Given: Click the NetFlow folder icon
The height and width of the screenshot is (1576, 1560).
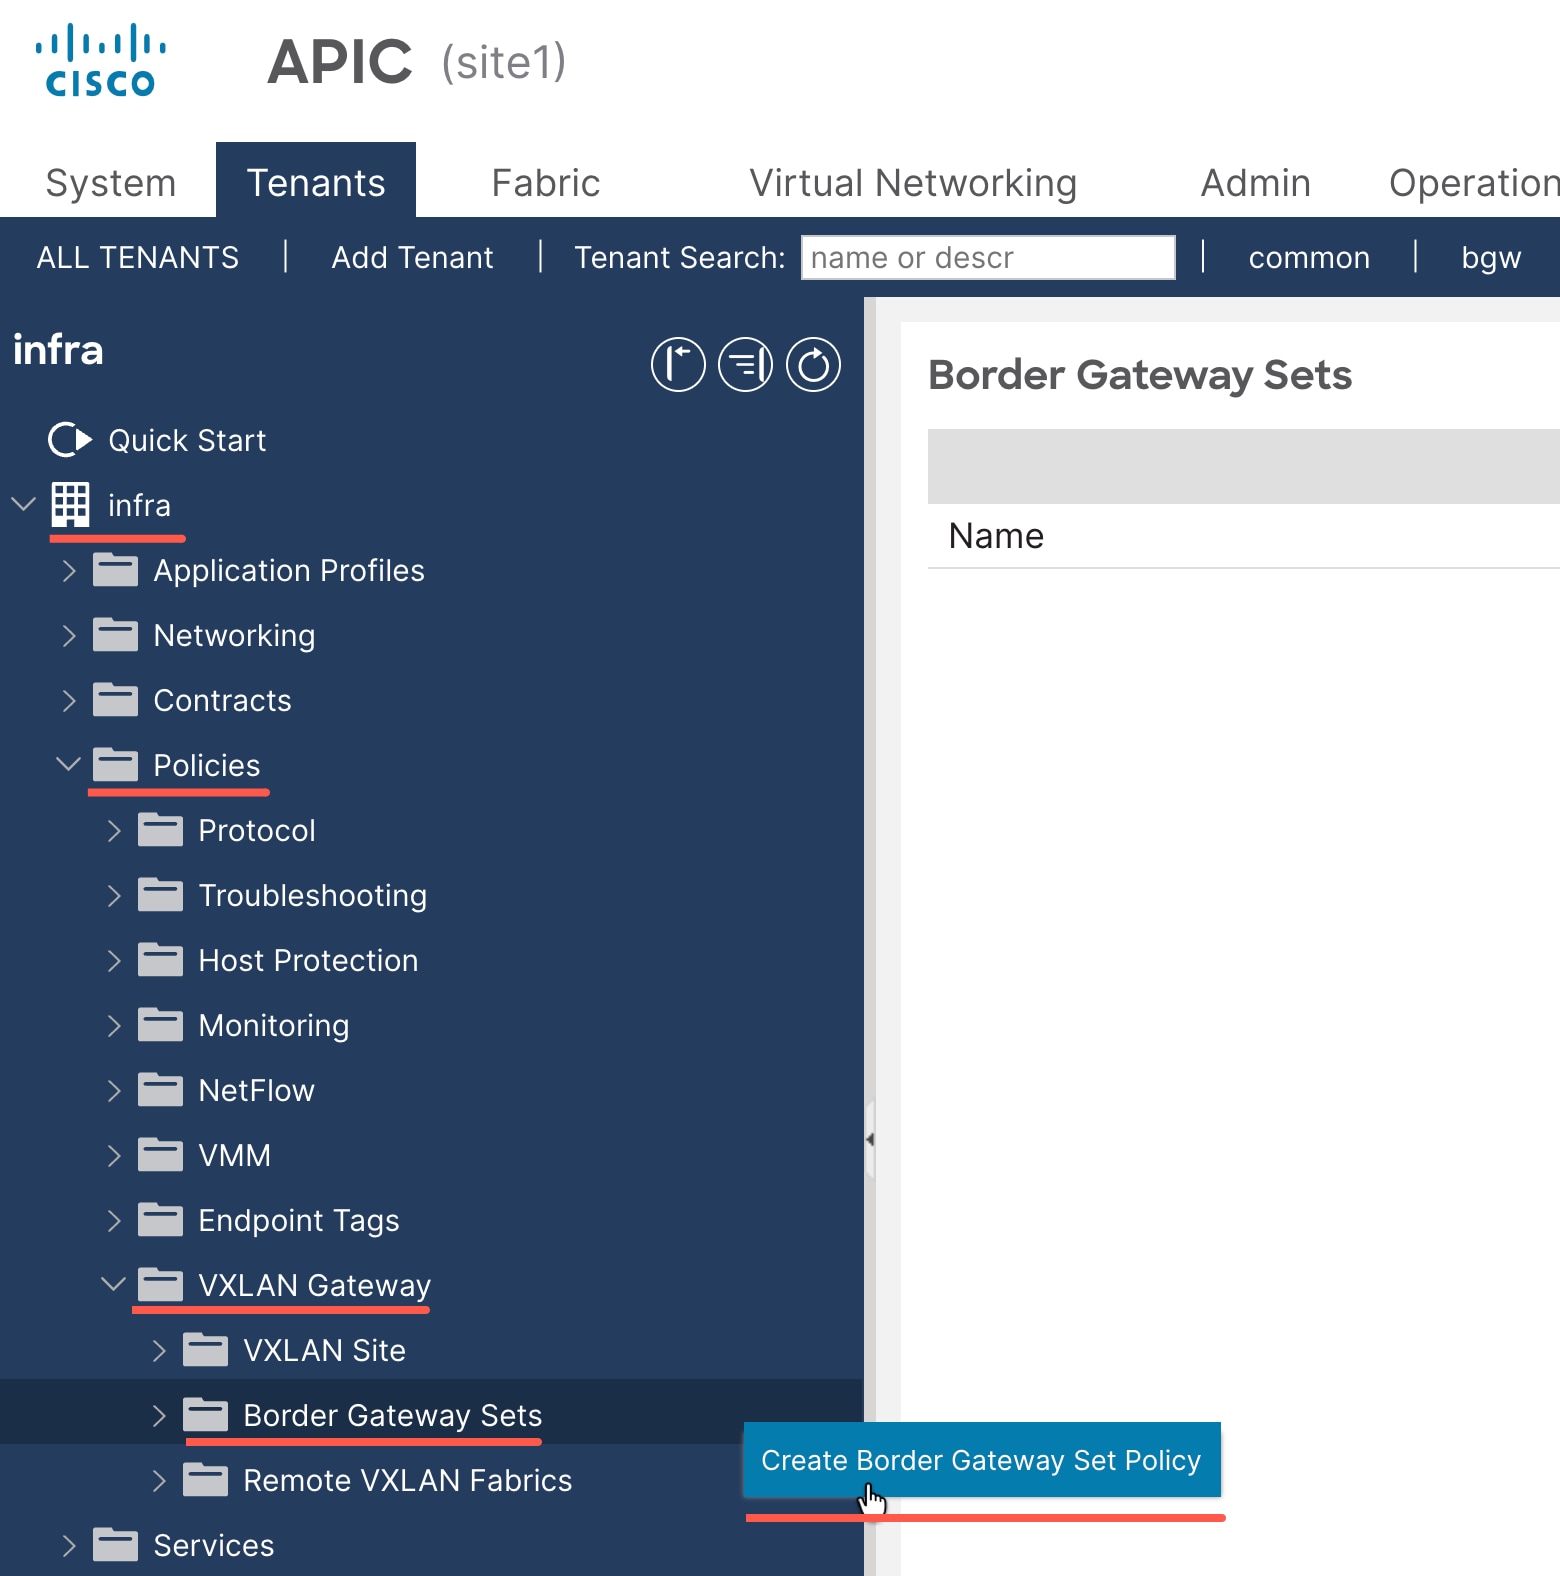Looking at the screenshot, I should point(160,1090).
